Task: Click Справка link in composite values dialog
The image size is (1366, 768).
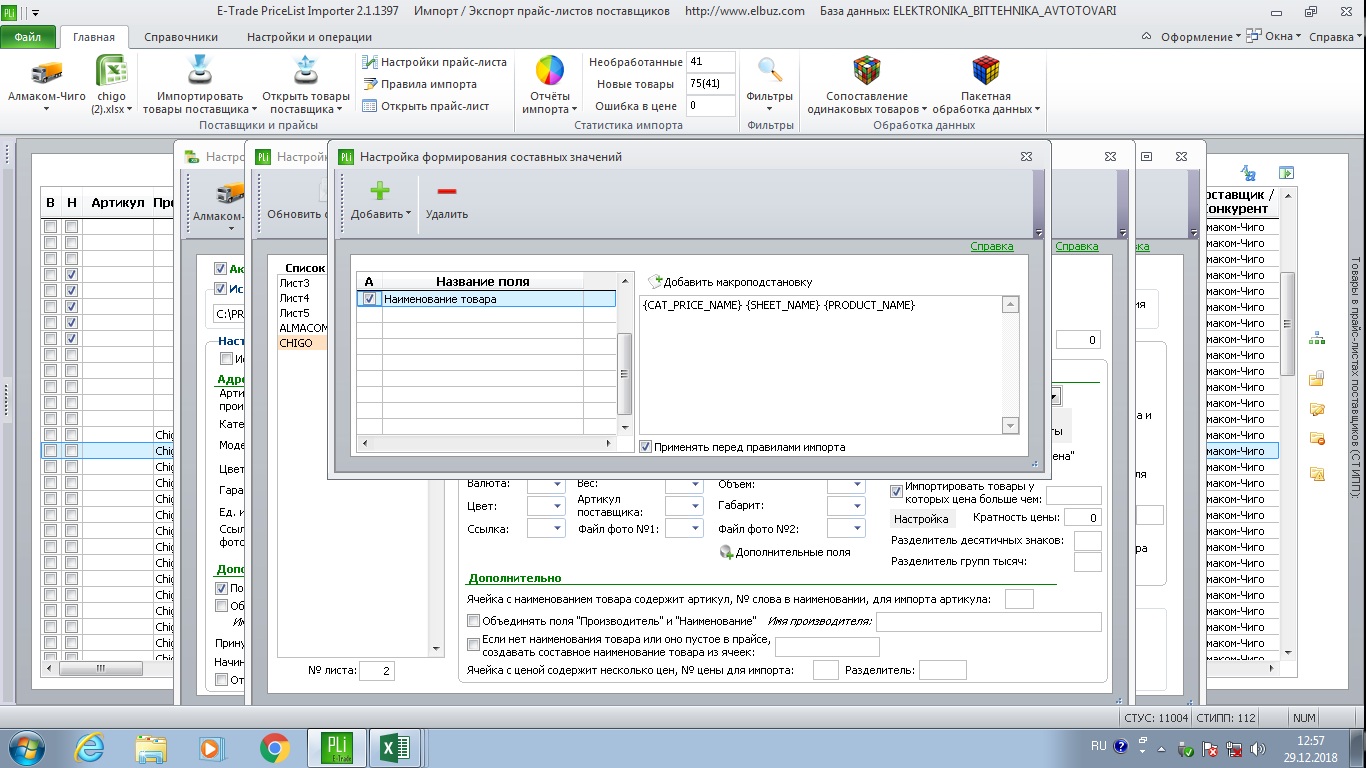Action: [x=992, y=246]
